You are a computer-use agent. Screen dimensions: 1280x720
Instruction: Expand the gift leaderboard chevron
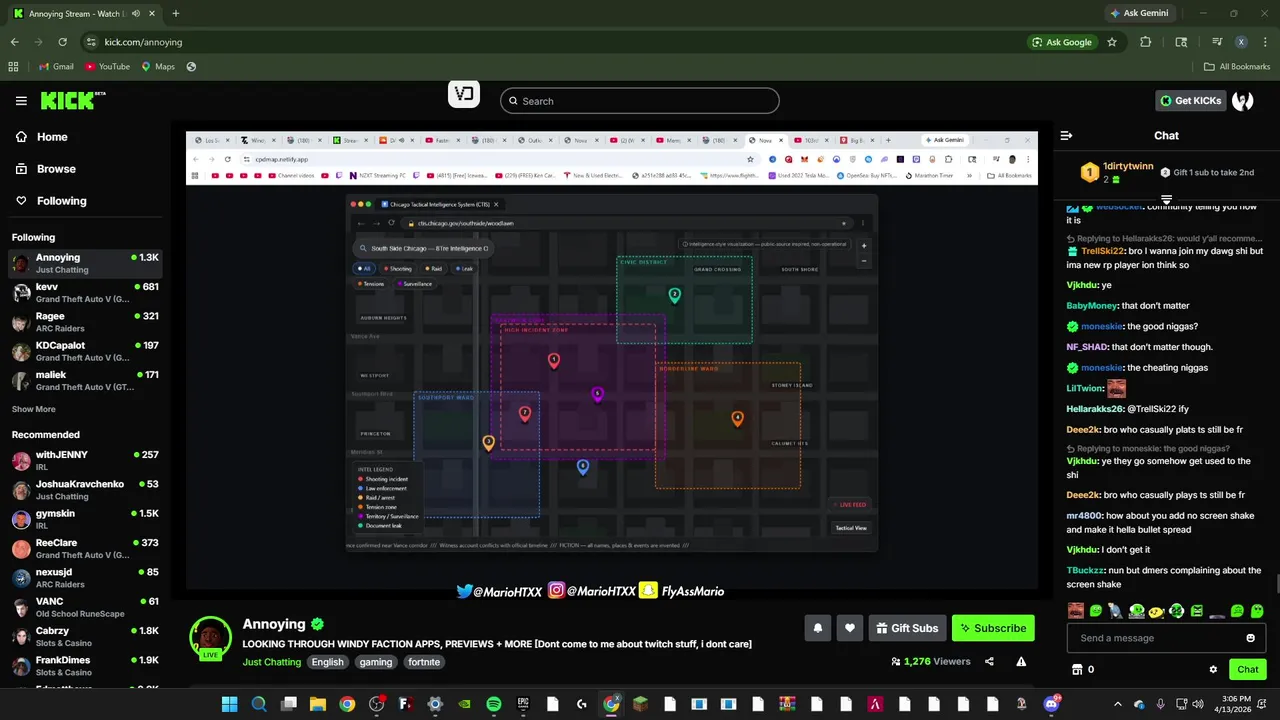click(1166, 200)
